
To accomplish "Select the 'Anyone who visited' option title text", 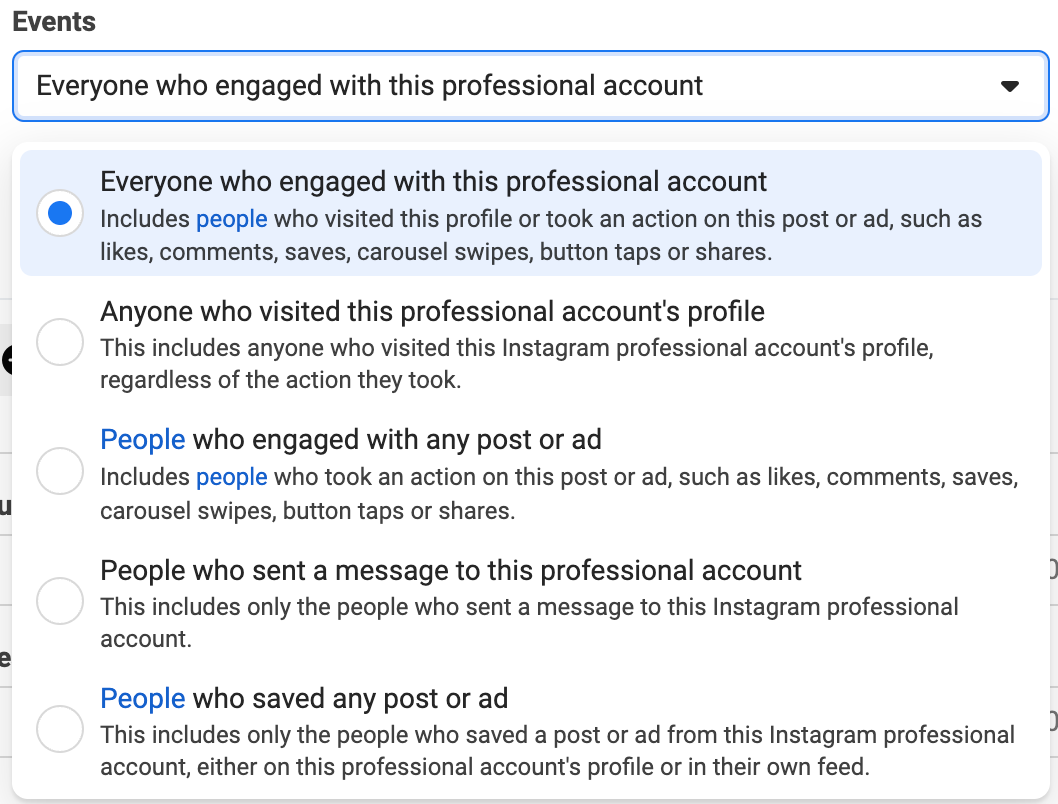I will (x=431, y=311).
